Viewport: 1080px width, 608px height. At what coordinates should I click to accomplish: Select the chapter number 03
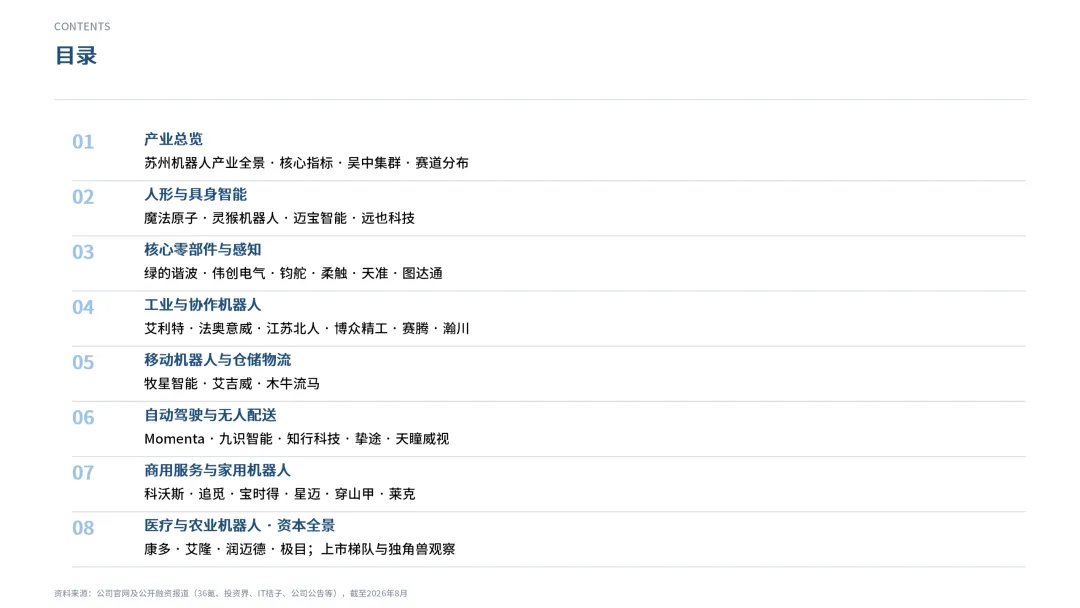[83, 252]
